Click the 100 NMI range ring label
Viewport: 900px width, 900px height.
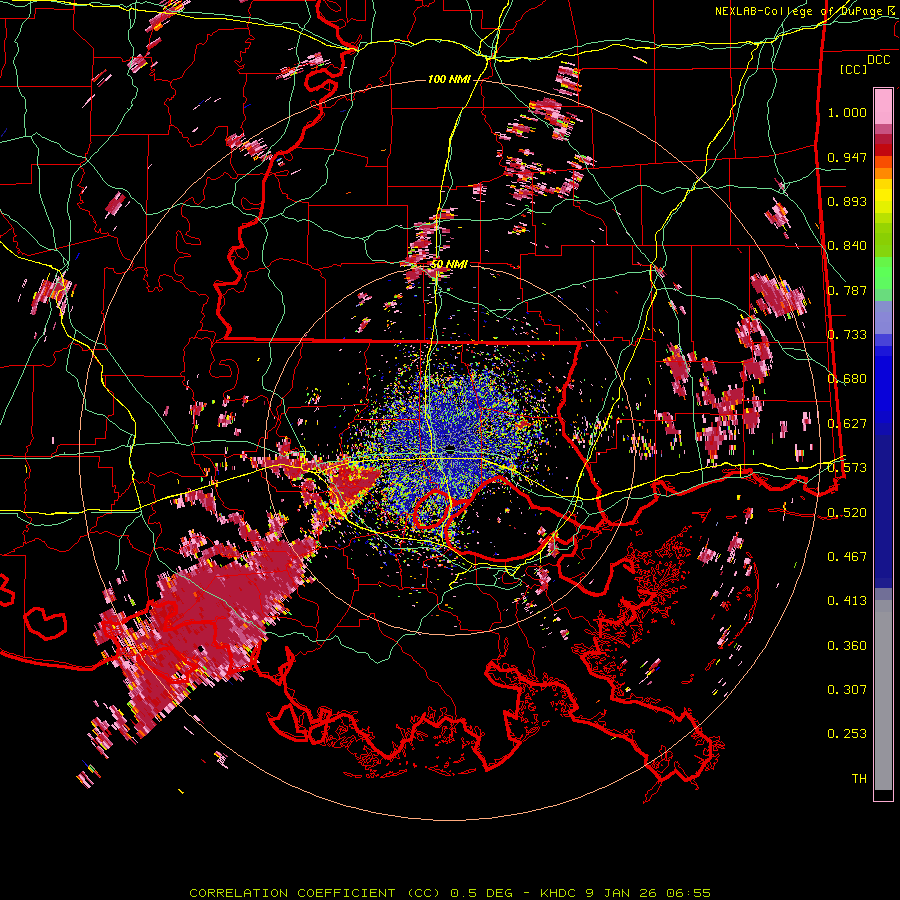449,79
